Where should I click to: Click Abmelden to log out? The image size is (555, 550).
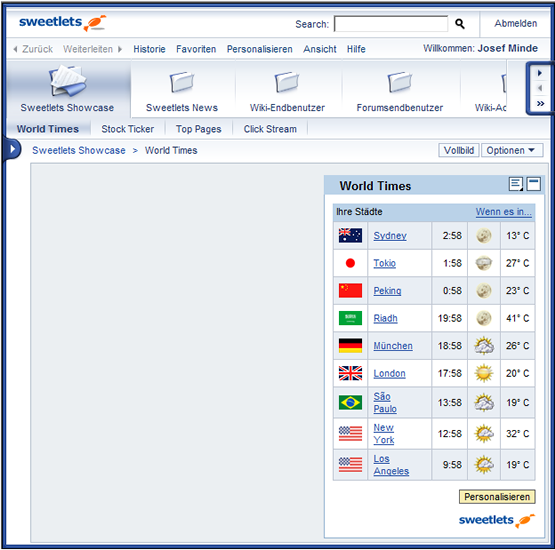pyautogui.click(x=515, y=23)
